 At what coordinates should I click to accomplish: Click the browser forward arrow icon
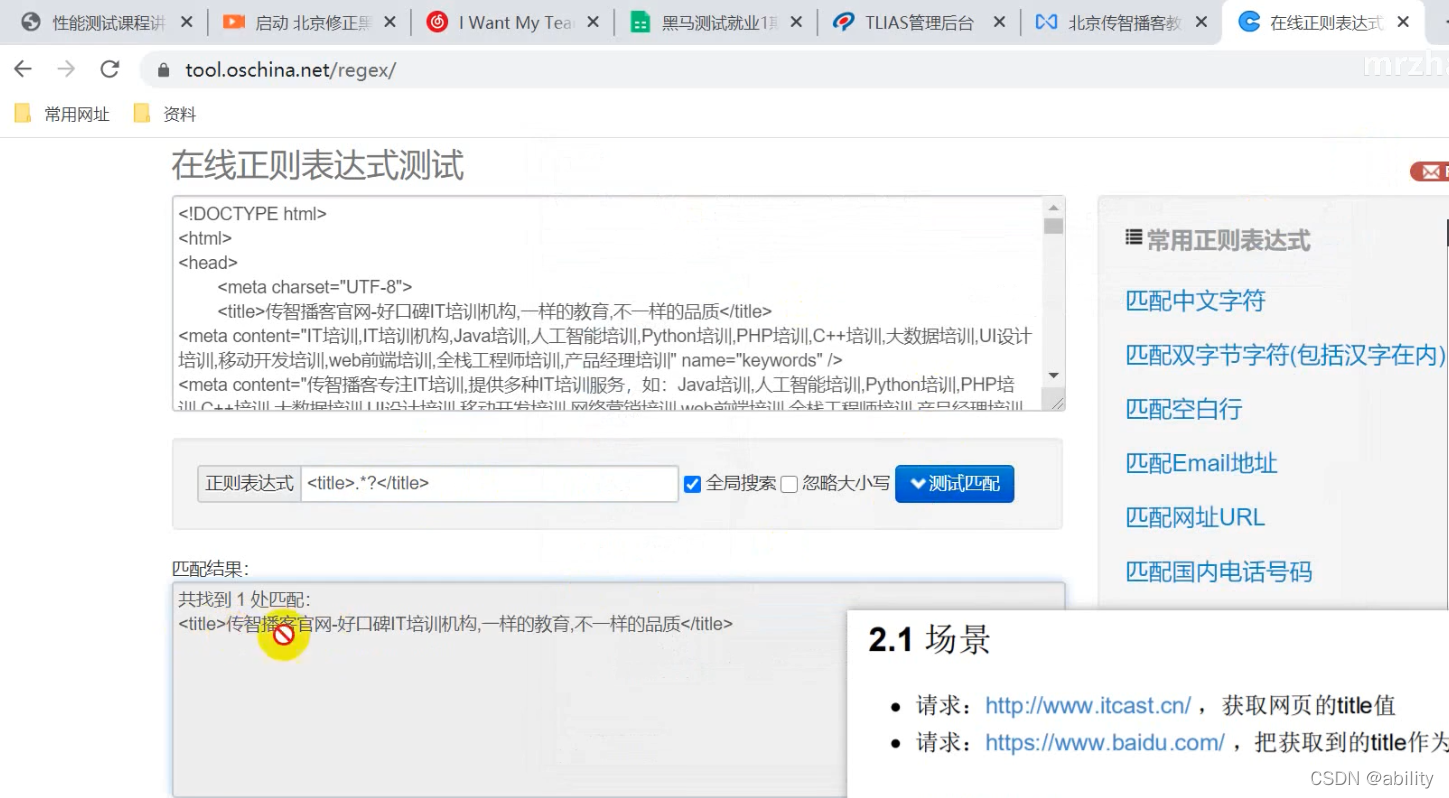[65, 69]
